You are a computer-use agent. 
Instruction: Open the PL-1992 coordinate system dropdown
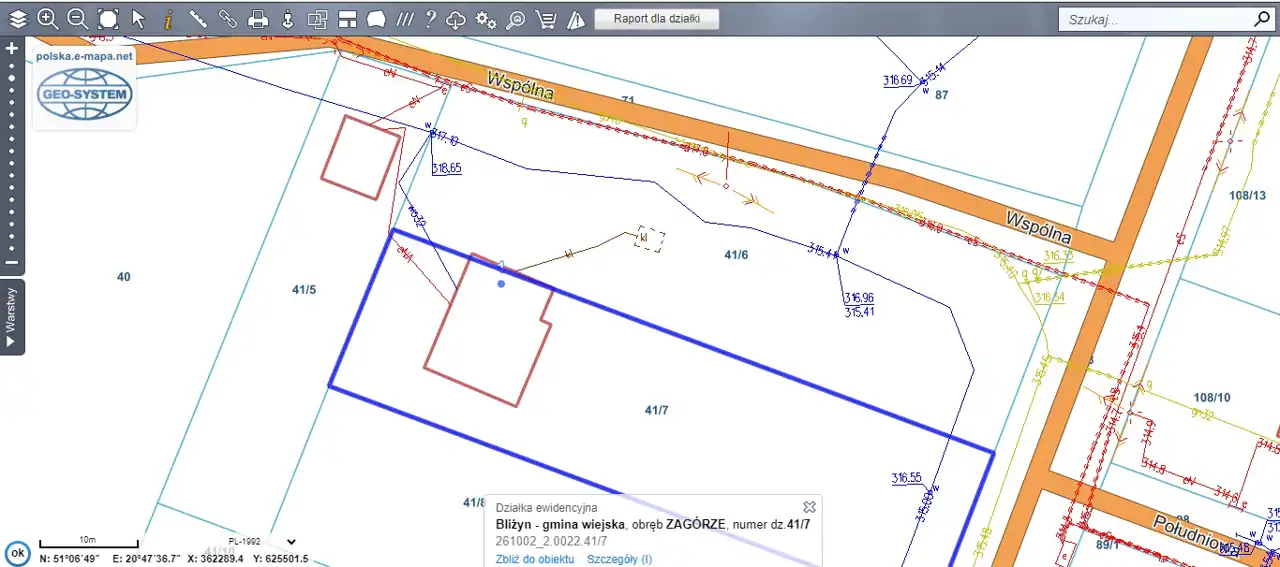pyautogui.click(x=291, y=542)
